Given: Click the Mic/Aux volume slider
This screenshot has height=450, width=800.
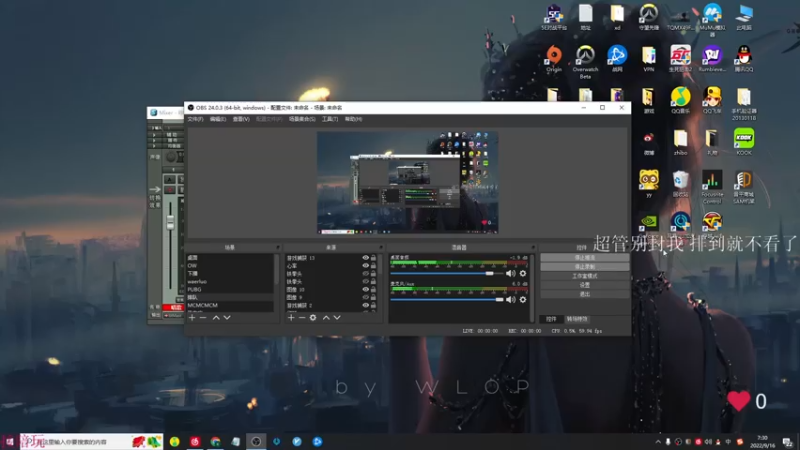Looking at the screenshot, I should point(447,299).
